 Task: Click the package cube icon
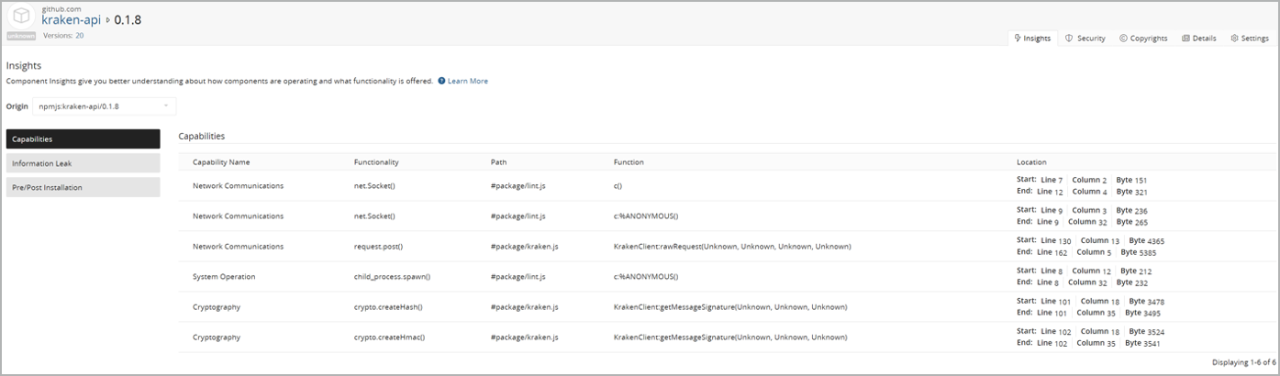click(x=21, y=17)
